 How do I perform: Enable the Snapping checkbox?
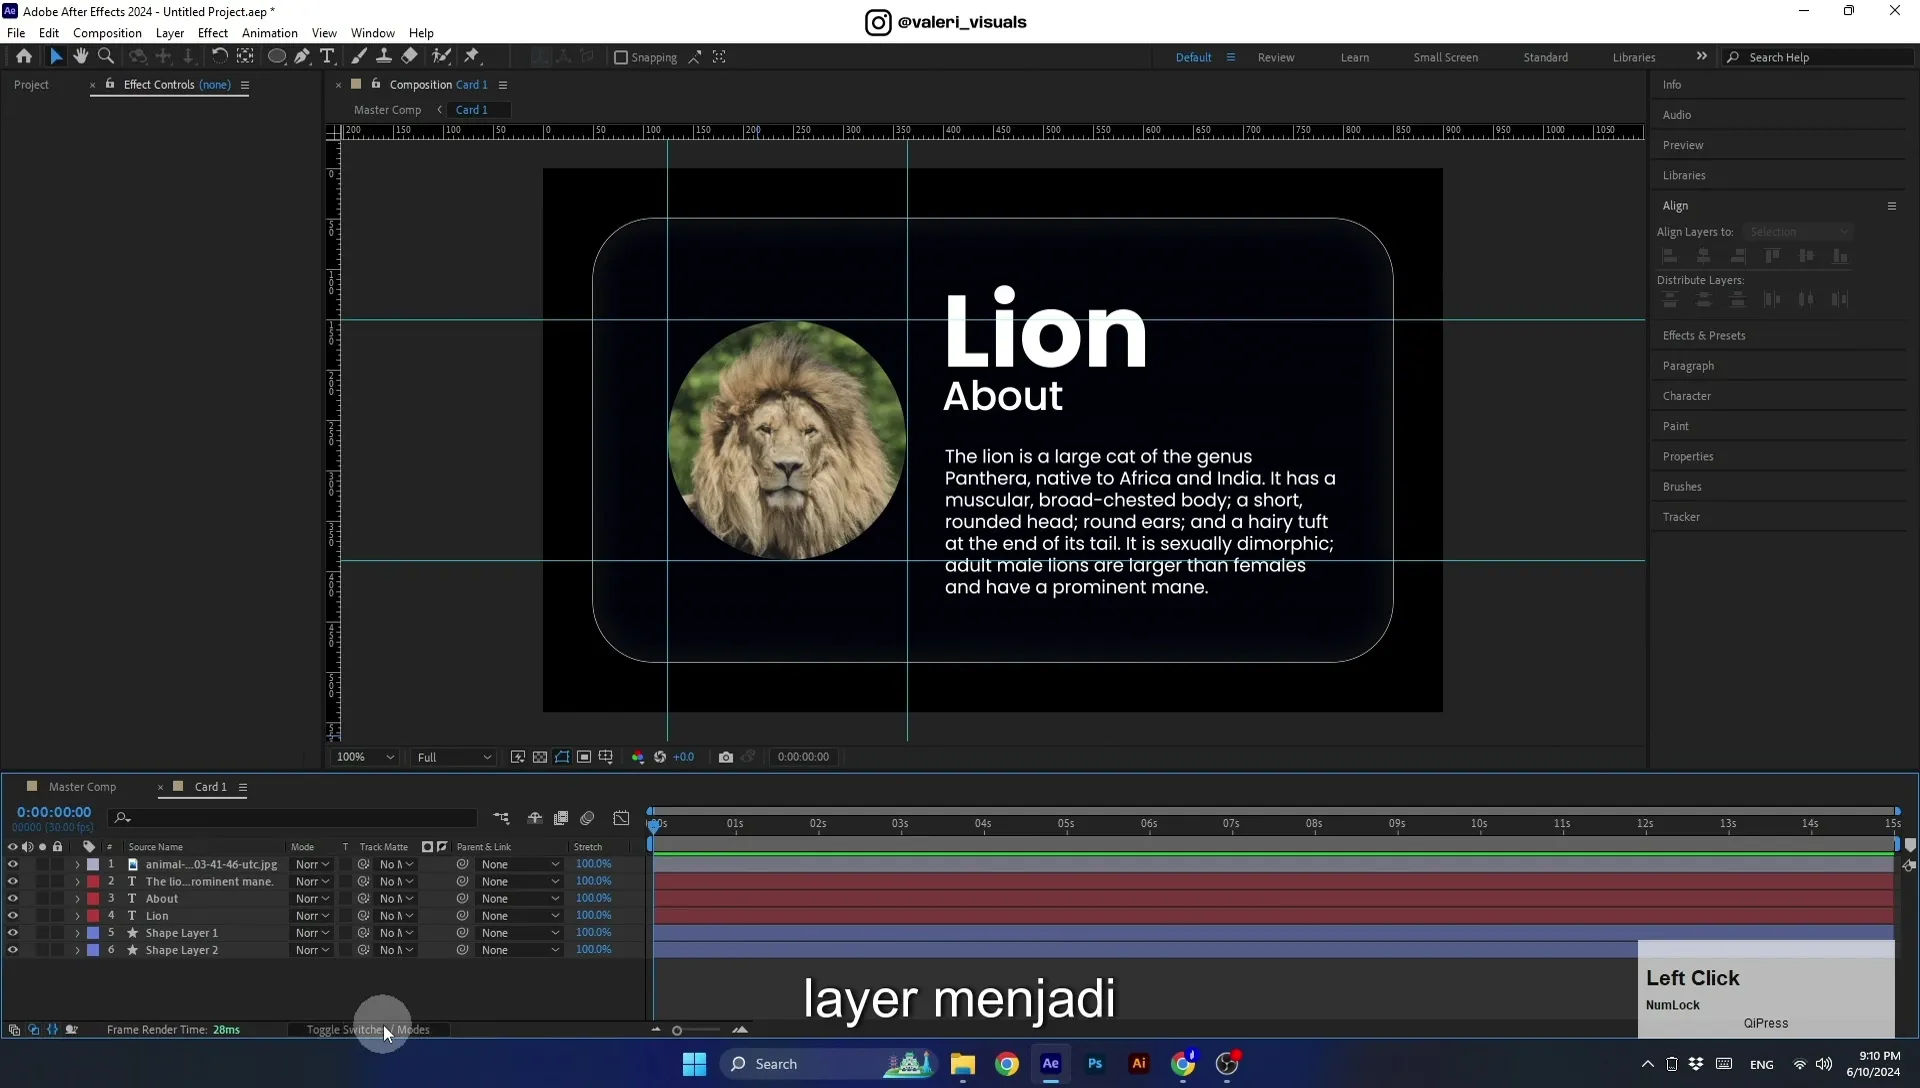click(621, 58)
